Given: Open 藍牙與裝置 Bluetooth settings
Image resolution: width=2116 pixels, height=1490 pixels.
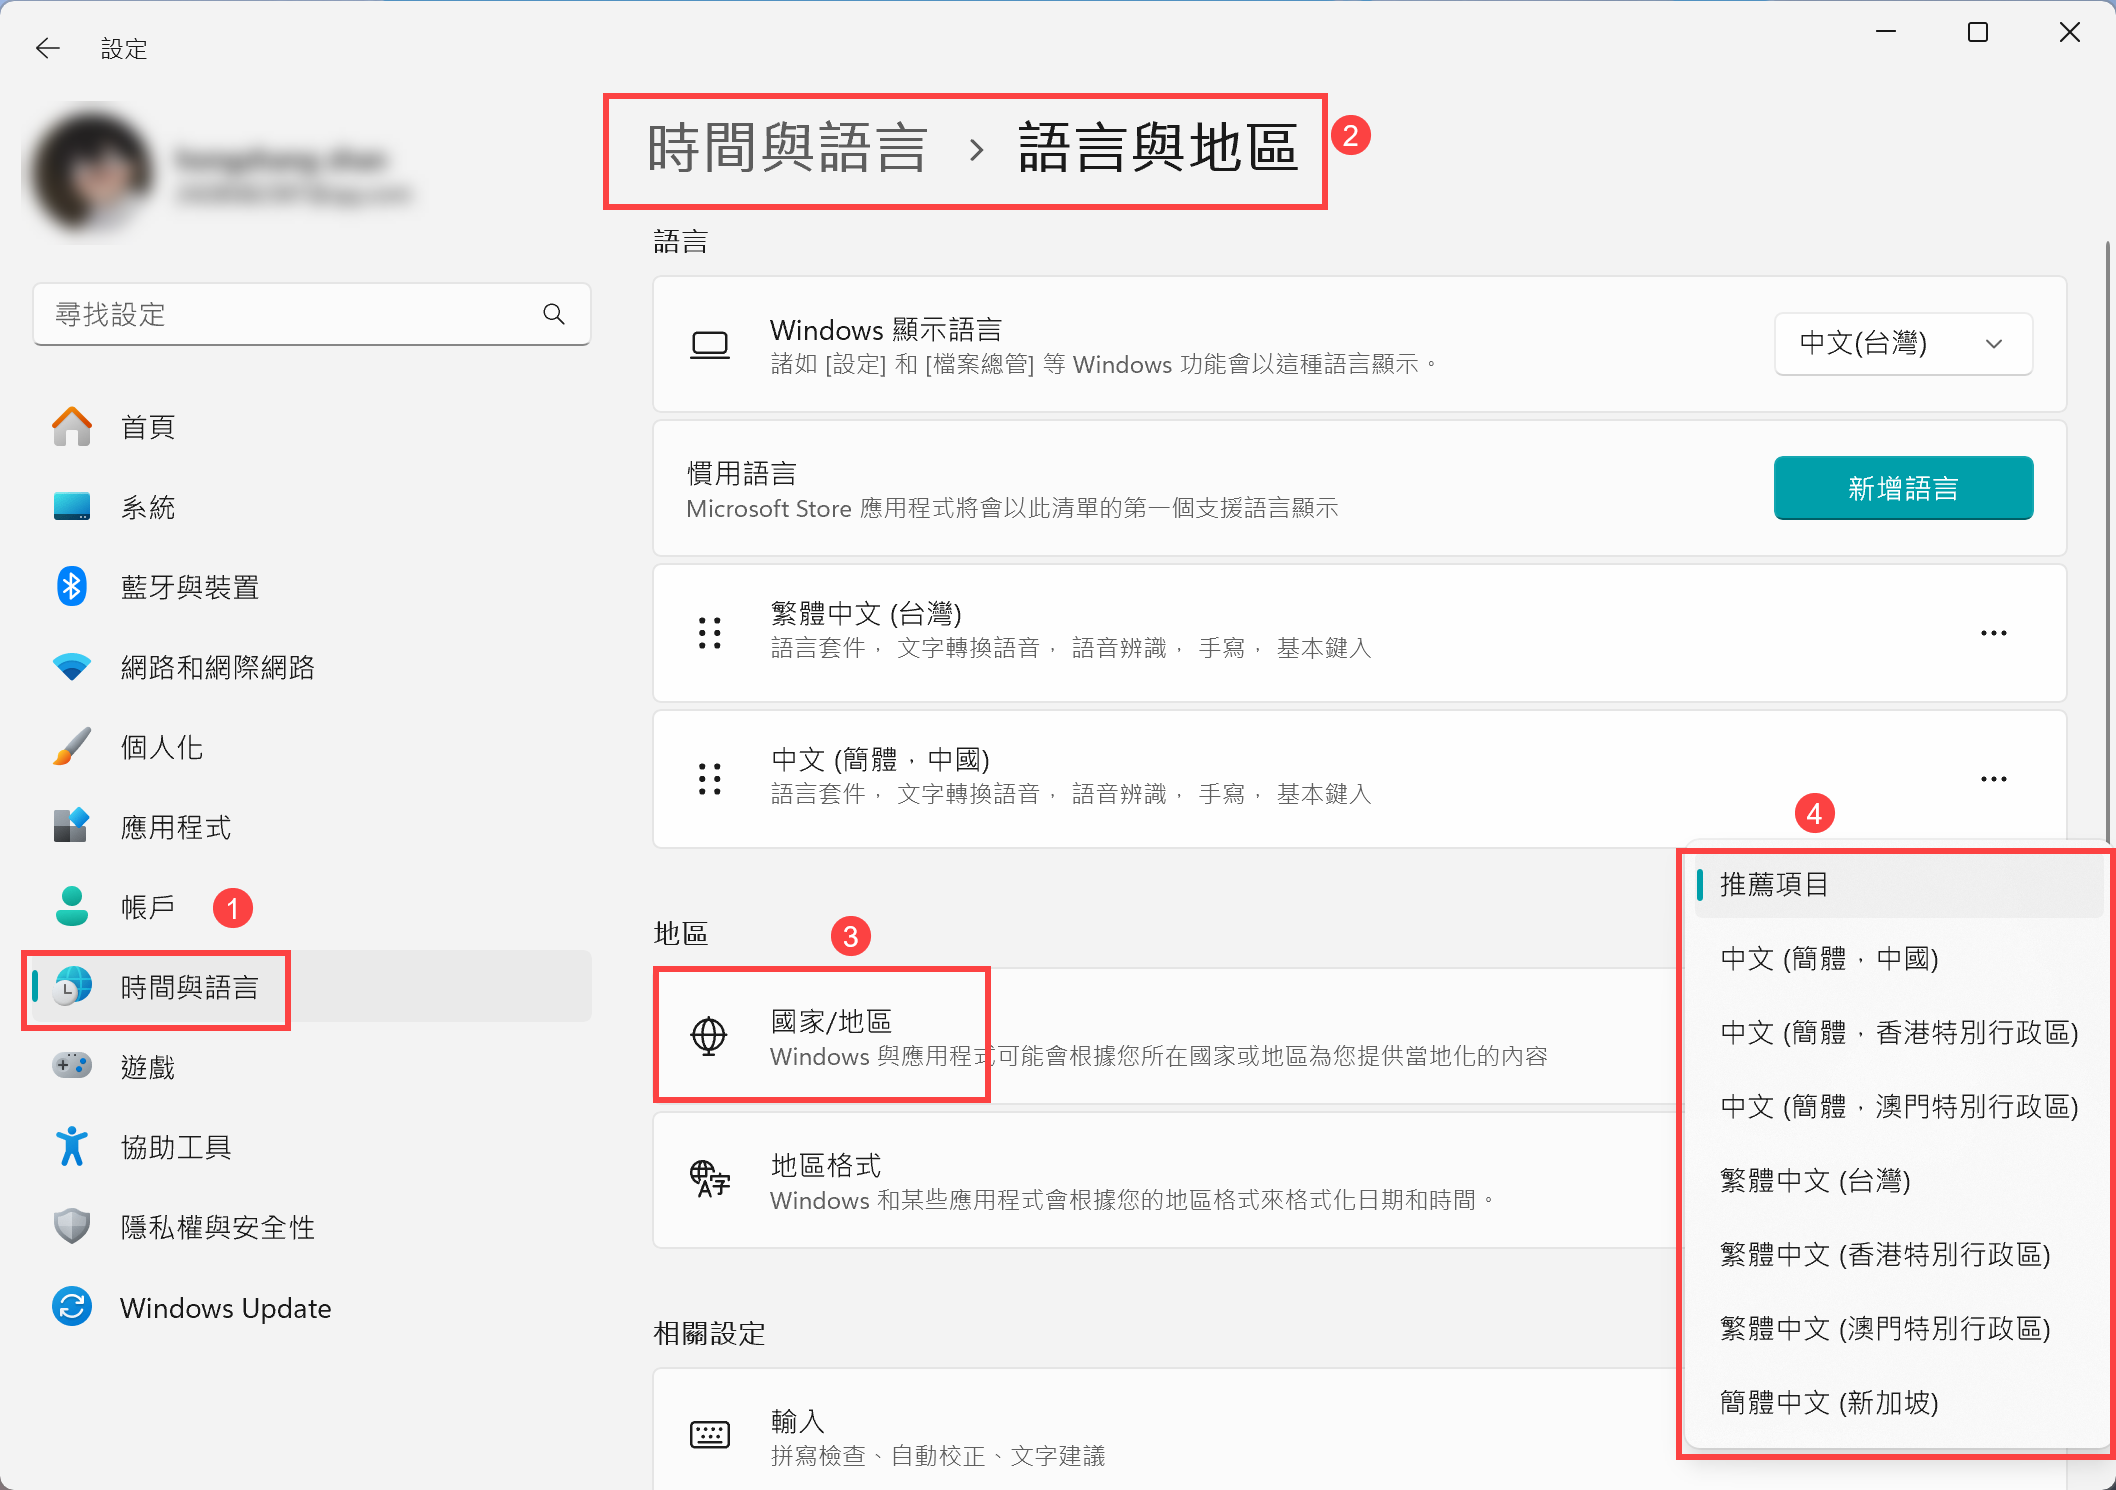Looking at the screenshot, I should [189, 587].
